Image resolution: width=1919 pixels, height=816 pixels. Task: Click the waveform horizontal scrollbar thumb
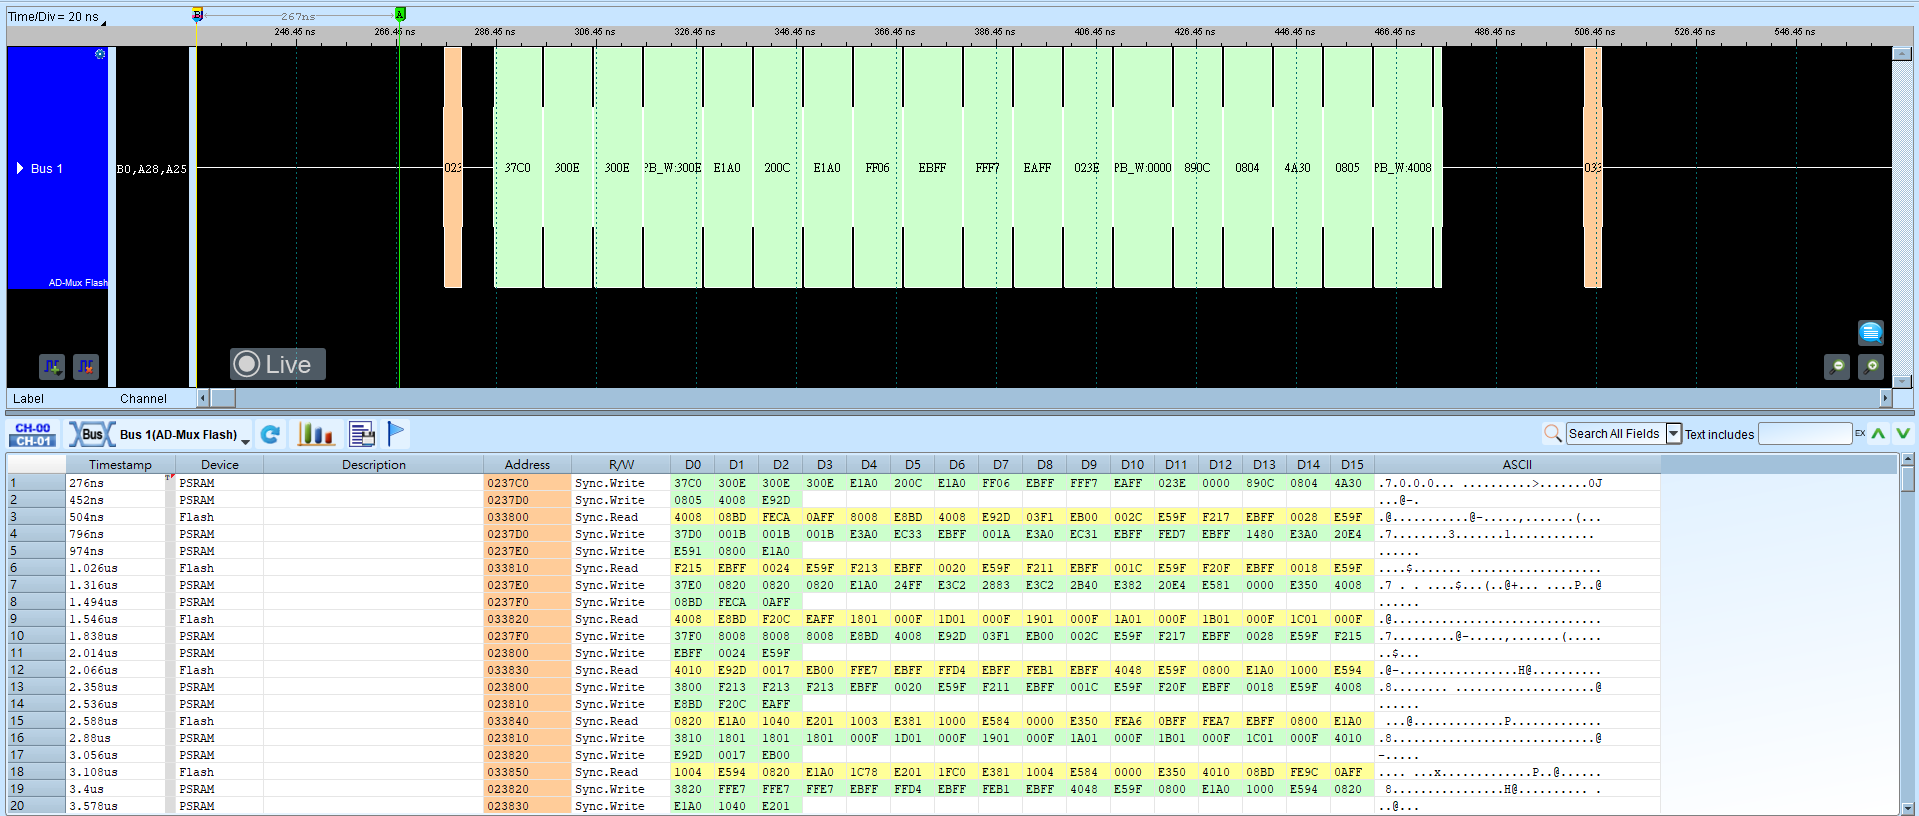coord(222,398)
